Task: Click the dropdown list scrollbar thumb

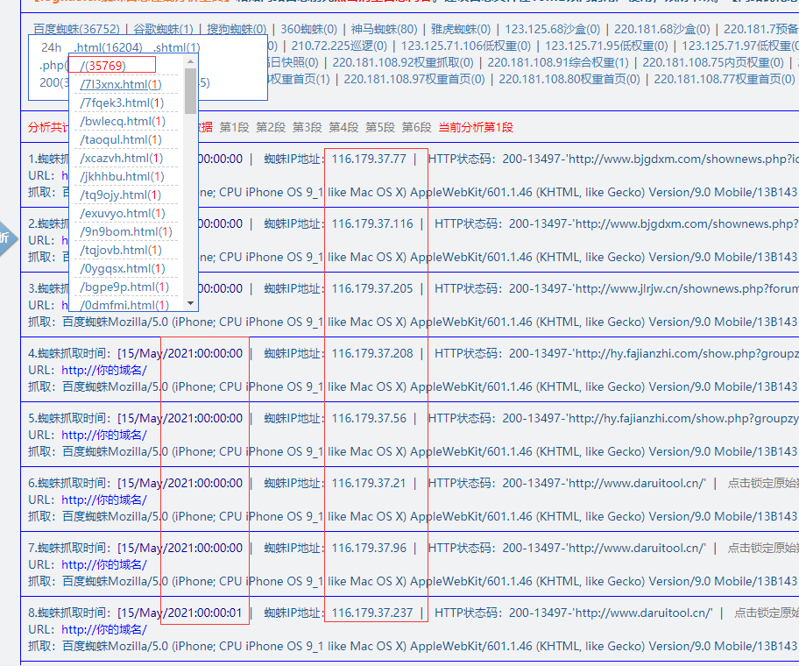Action: click(191, 91)
